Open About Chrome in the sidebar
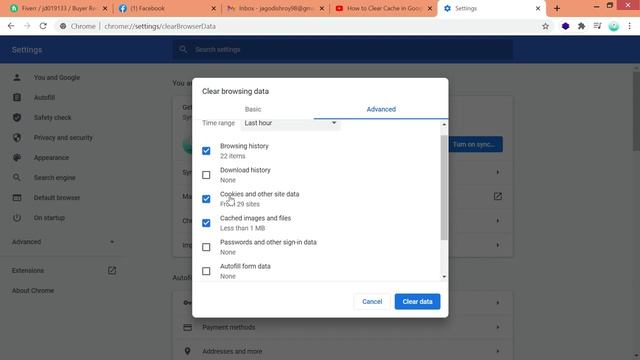Image resolution: width=640 pixels, height=360 pixels. [33, 291]
